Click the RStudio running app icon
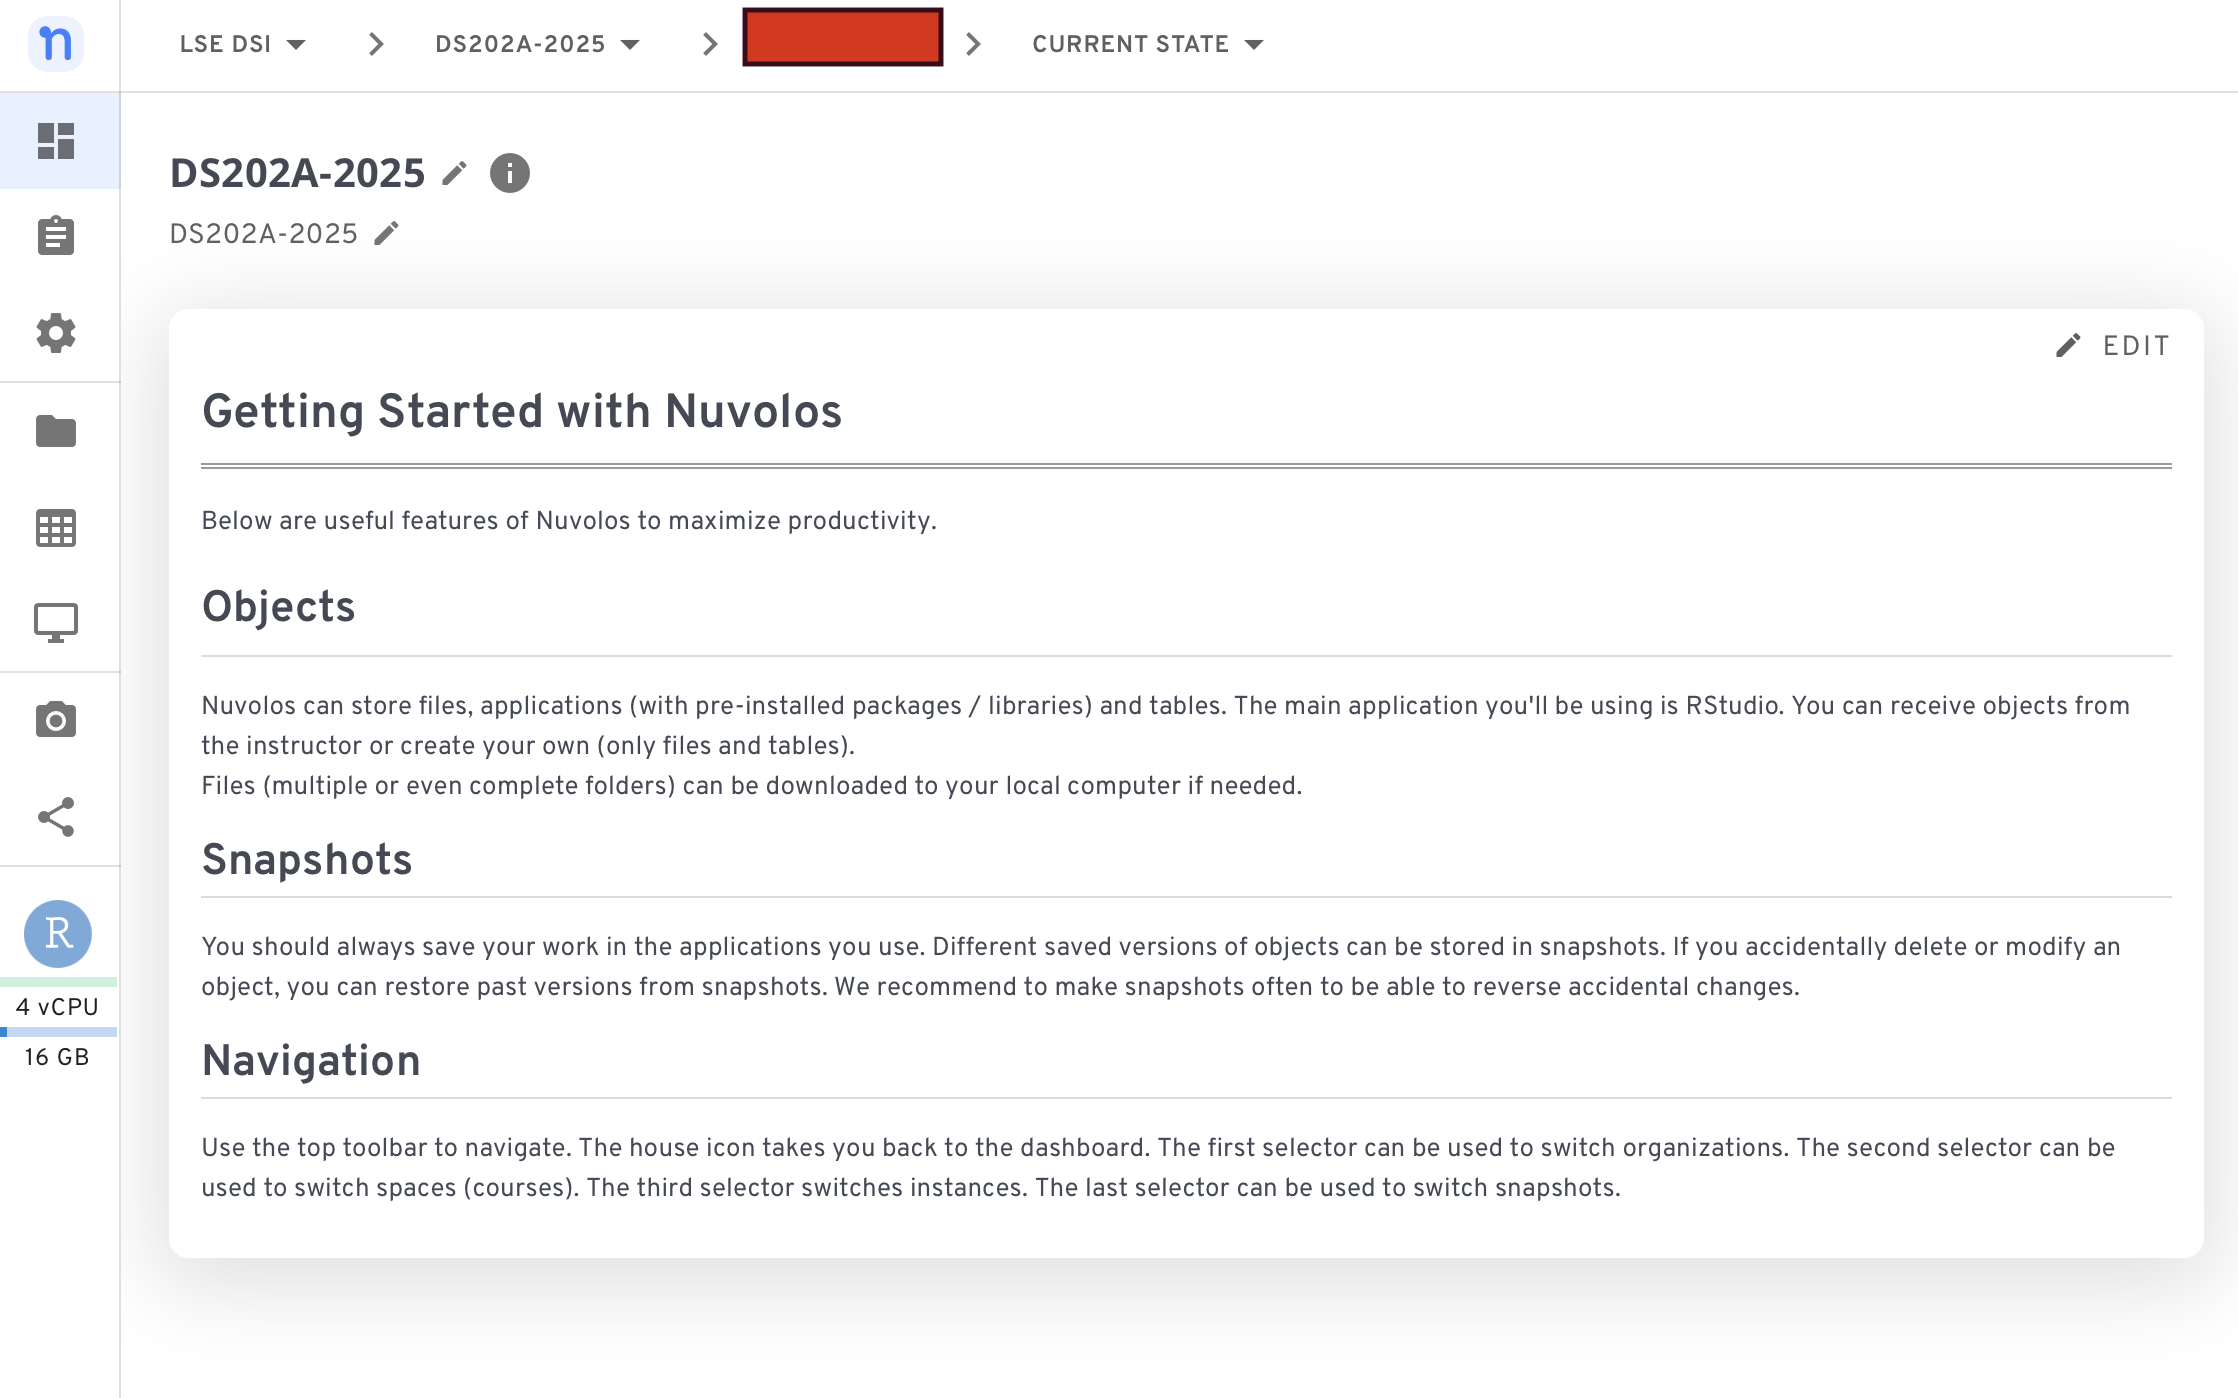Screen dimensions: 2238x1398 [58, 934]
